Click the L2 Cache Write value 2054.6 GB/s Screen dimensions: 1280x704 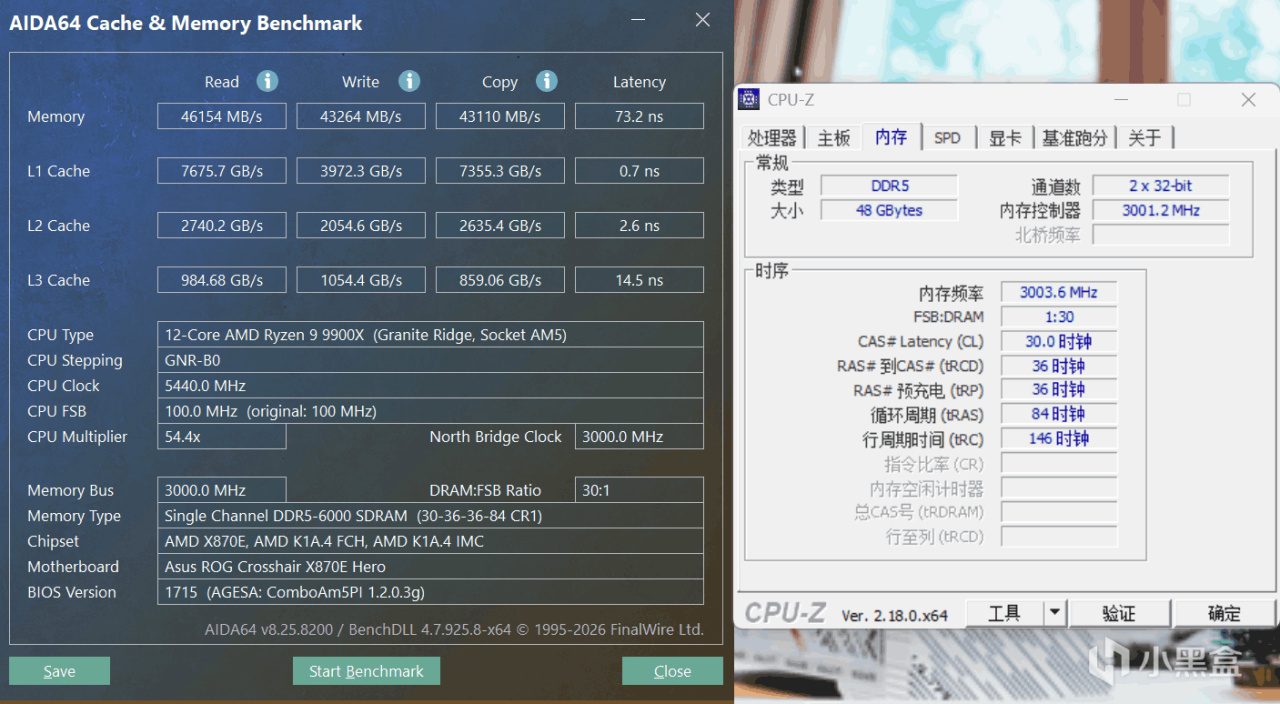coord(361,225)
